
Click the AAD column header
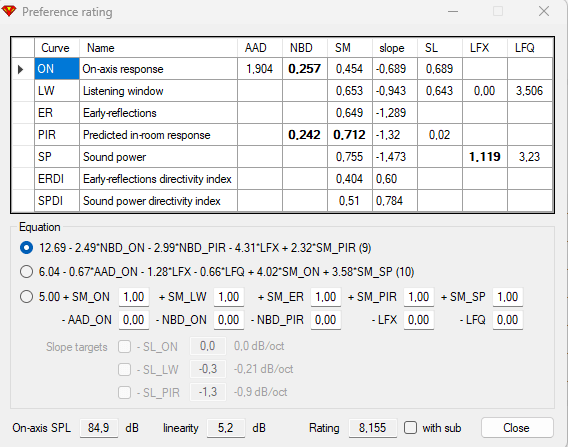tap(260, 48)
